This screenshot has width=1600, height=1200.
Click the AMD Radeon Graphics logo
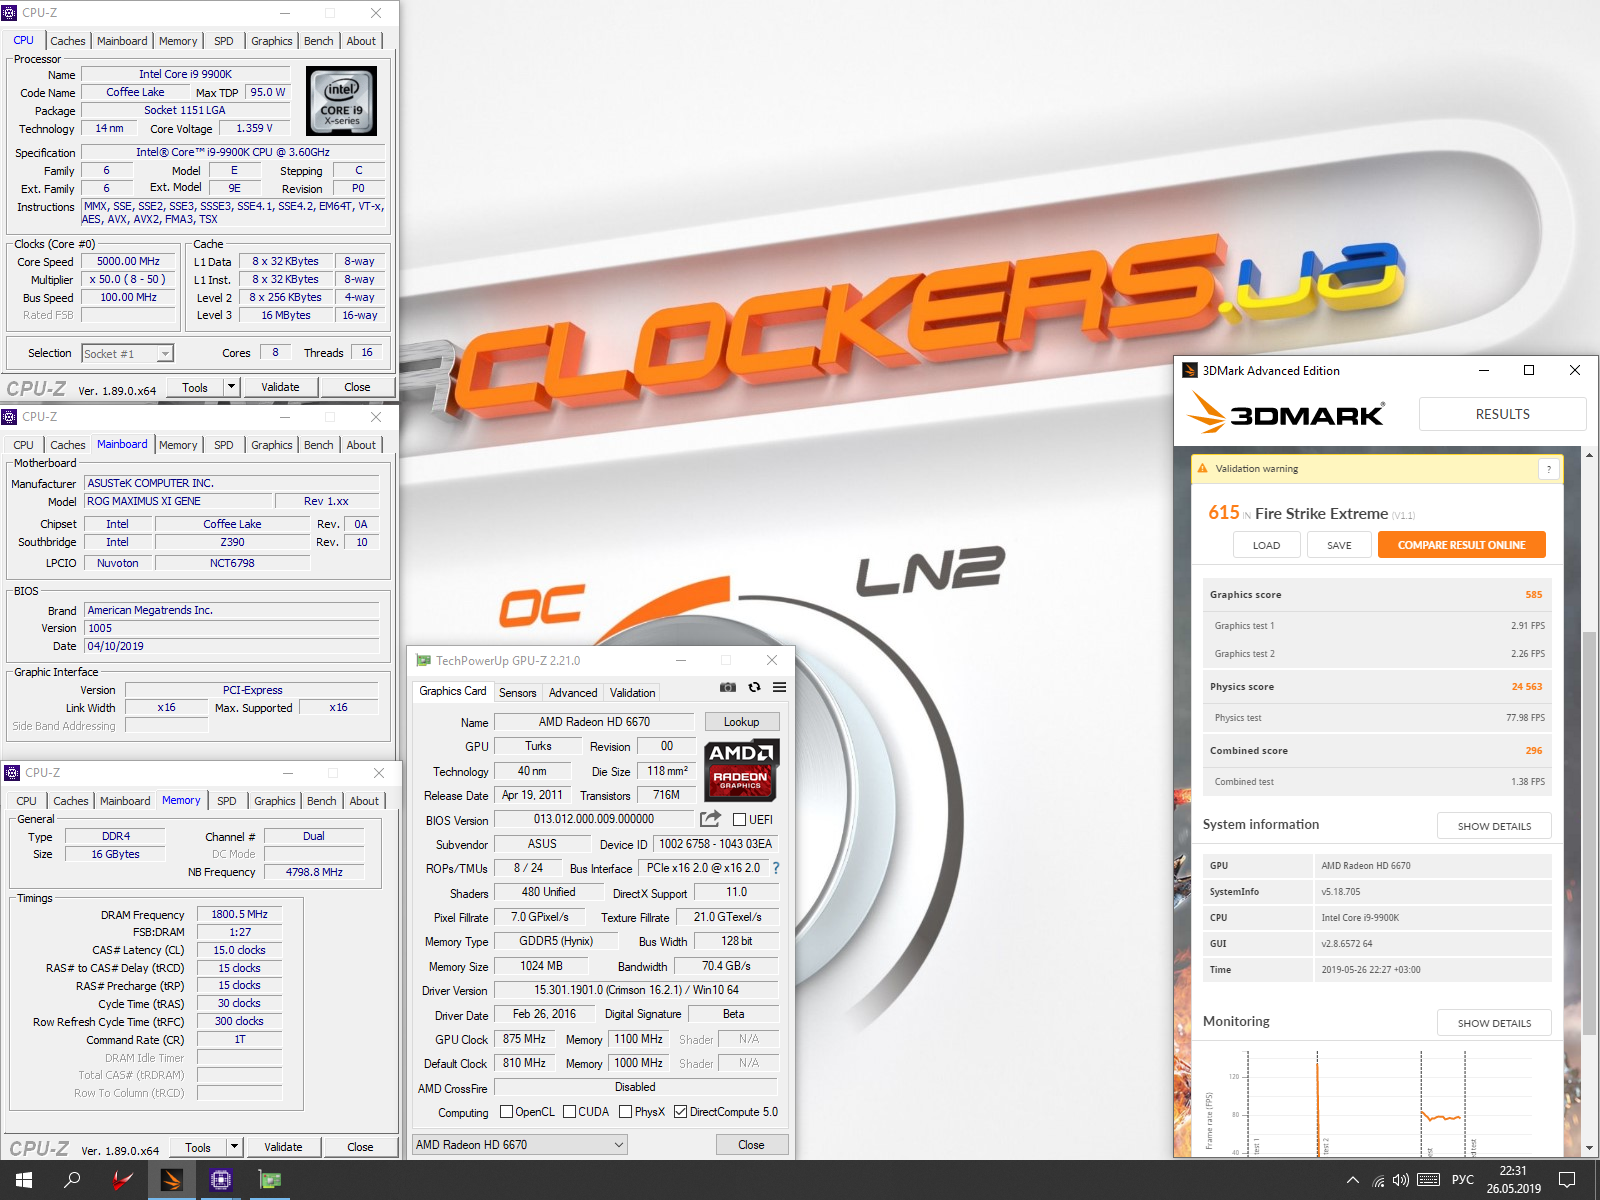click(741, 770)
